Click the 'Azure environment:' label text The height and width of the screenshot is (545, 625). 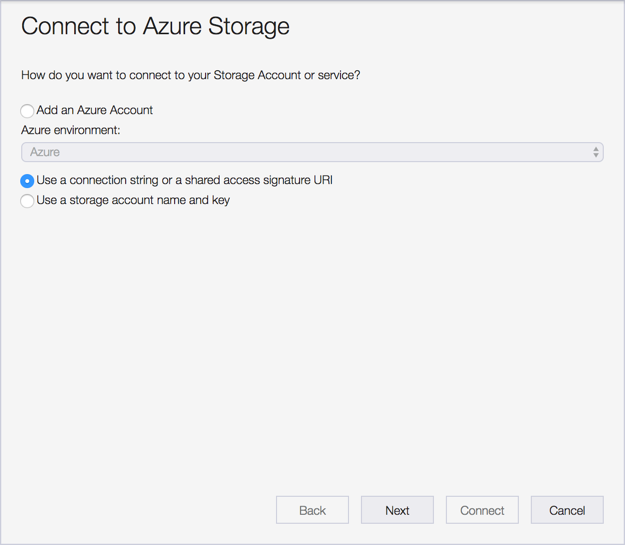[x=71, y=130]
